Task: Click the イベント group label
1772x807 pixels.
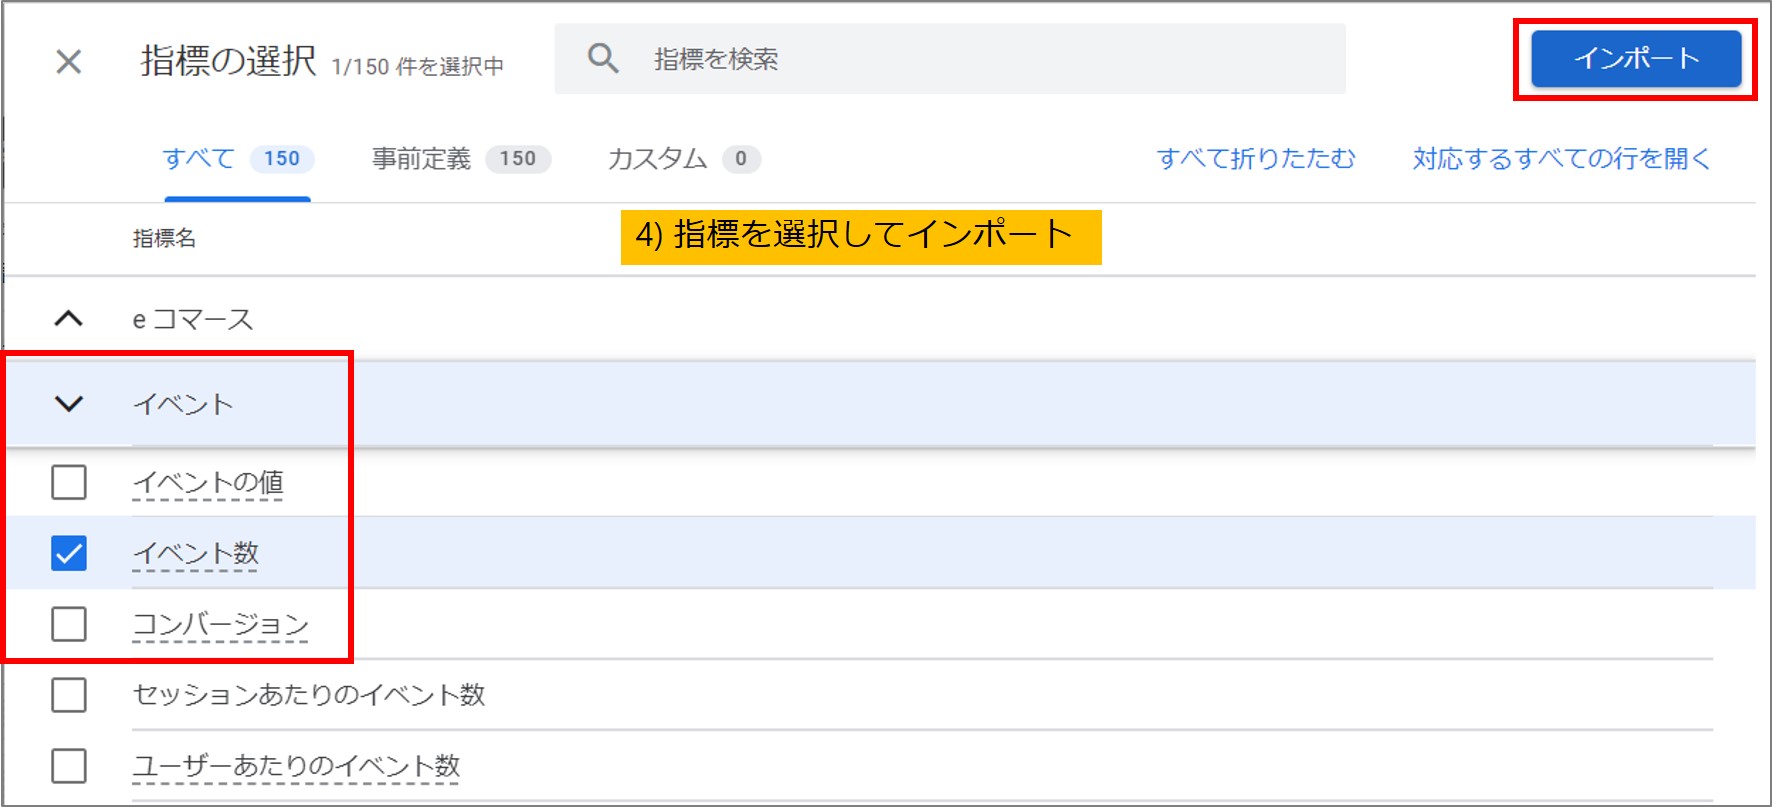Action: click(x=183, y=404)
